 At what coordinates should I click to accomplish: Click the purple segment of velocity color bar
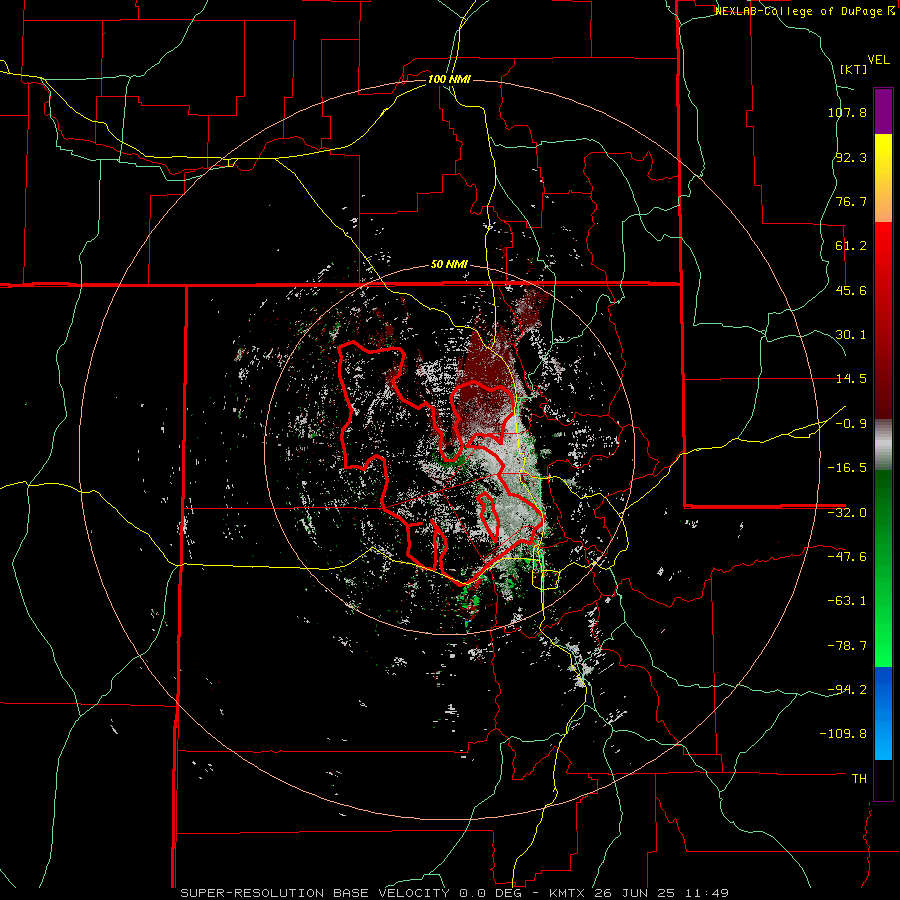coord(883,111)
